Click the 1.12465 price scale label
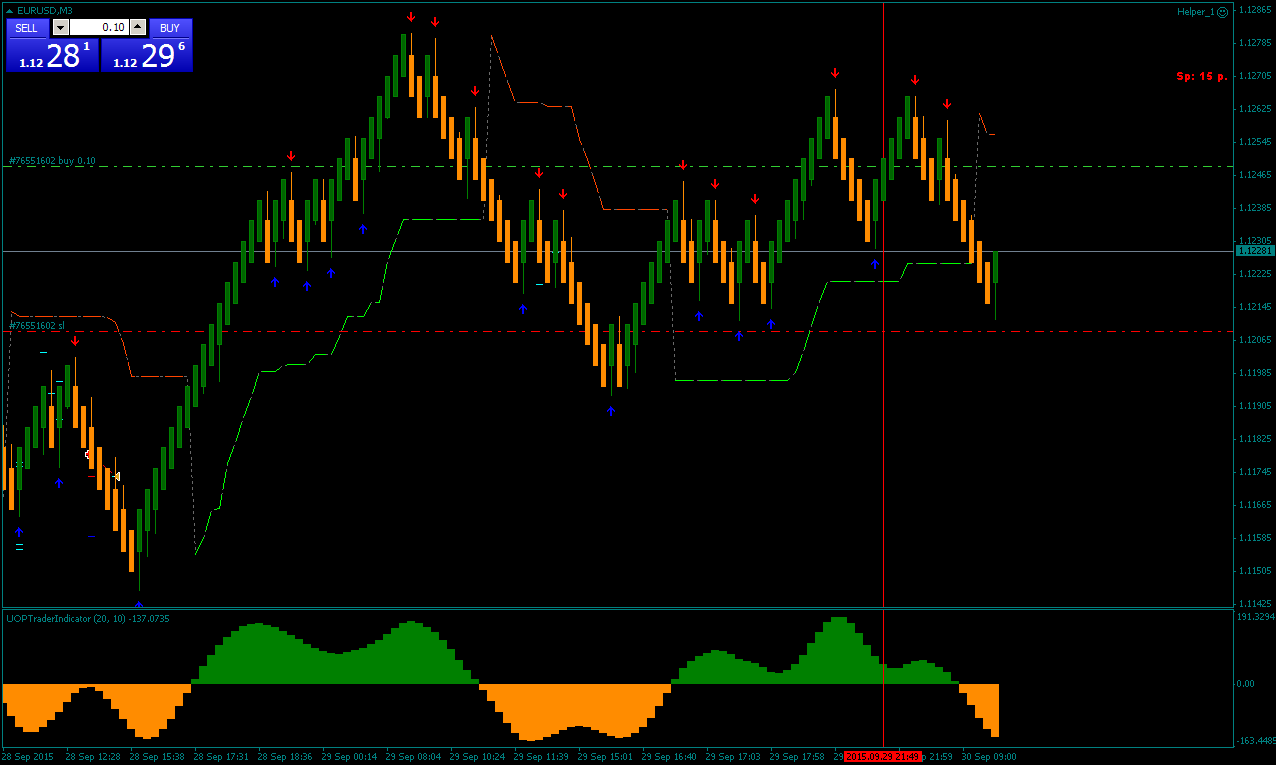Screen dimensions: 1276x765 [x=1256, y=175]
